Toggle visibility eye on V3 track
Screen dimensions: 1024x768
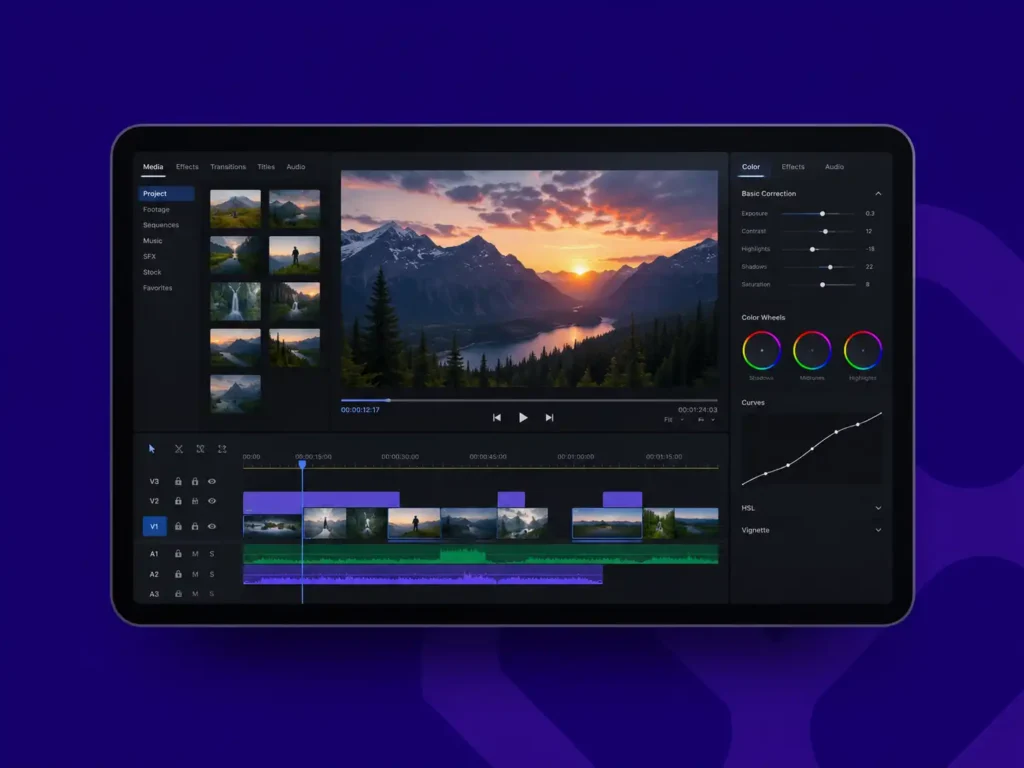pyautogui.click(x=212, y=481)
